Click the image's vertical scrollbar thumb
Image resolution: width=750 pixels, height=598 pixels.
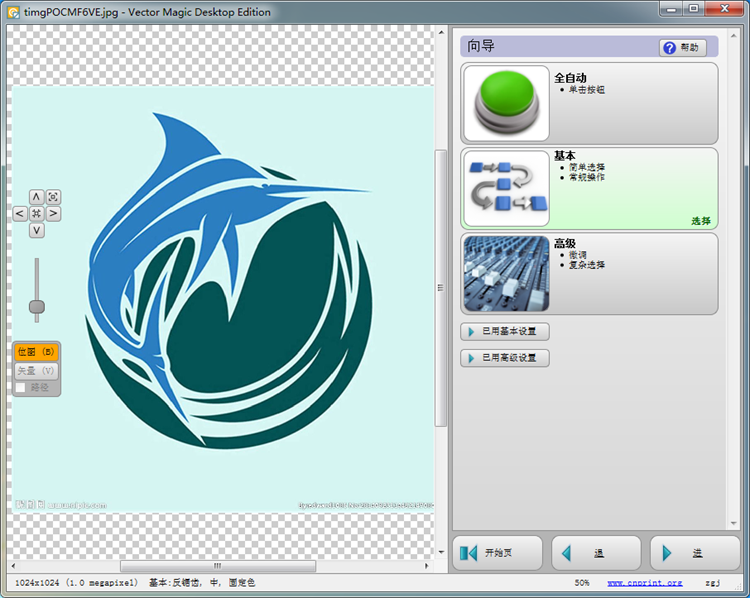(x=441, y=288)
